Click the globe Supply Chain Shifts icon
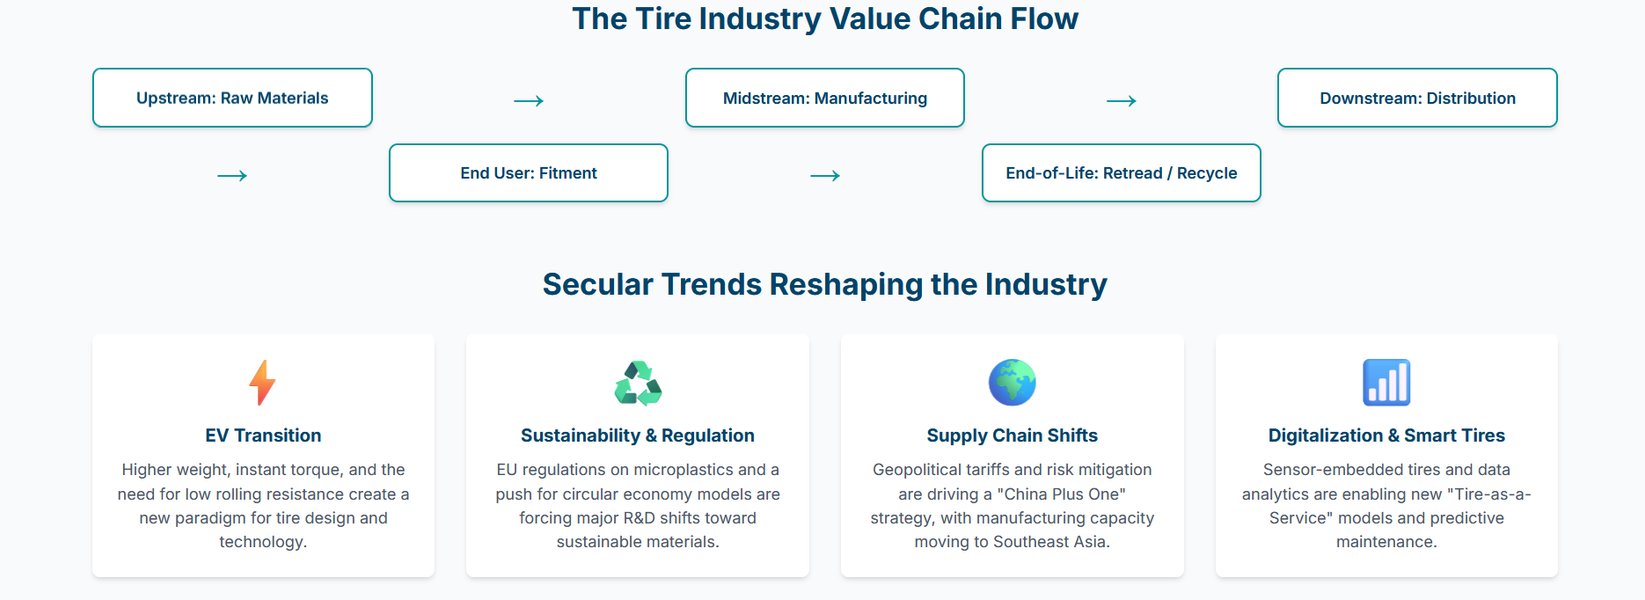This screenshot has width=1645, height=600. pos(1012,382)
